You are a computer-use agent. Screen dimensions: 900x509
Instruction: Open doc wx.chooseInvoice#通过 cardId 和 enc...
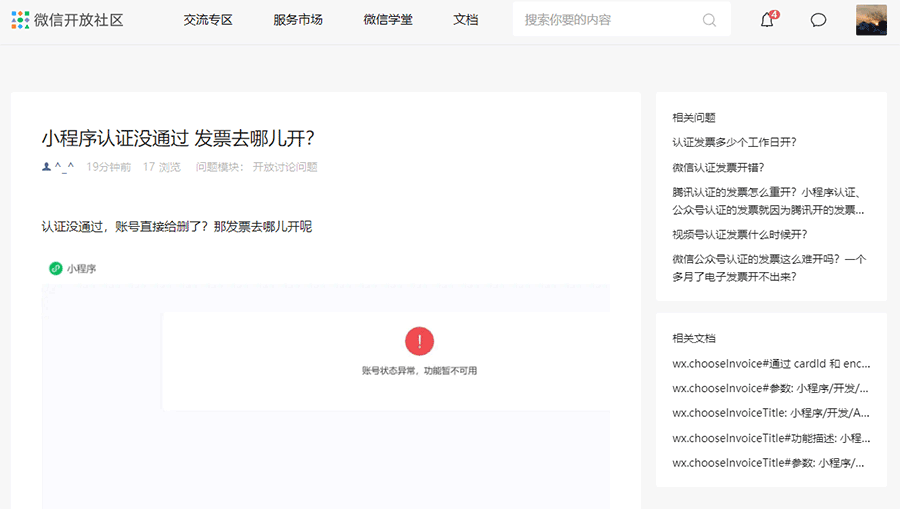point(771,364)
